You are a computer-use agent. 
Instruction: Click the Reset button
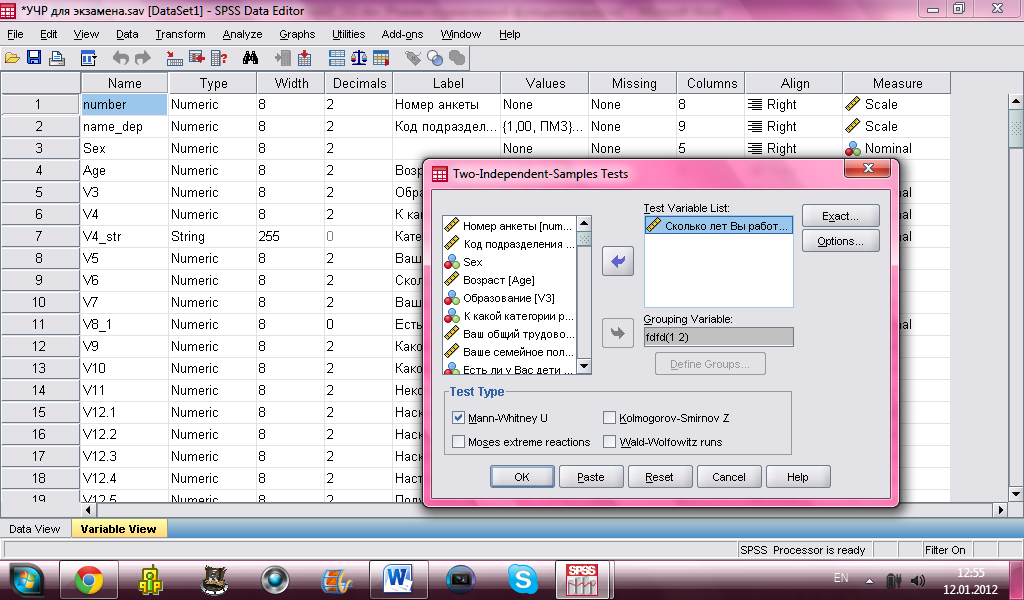660,477
